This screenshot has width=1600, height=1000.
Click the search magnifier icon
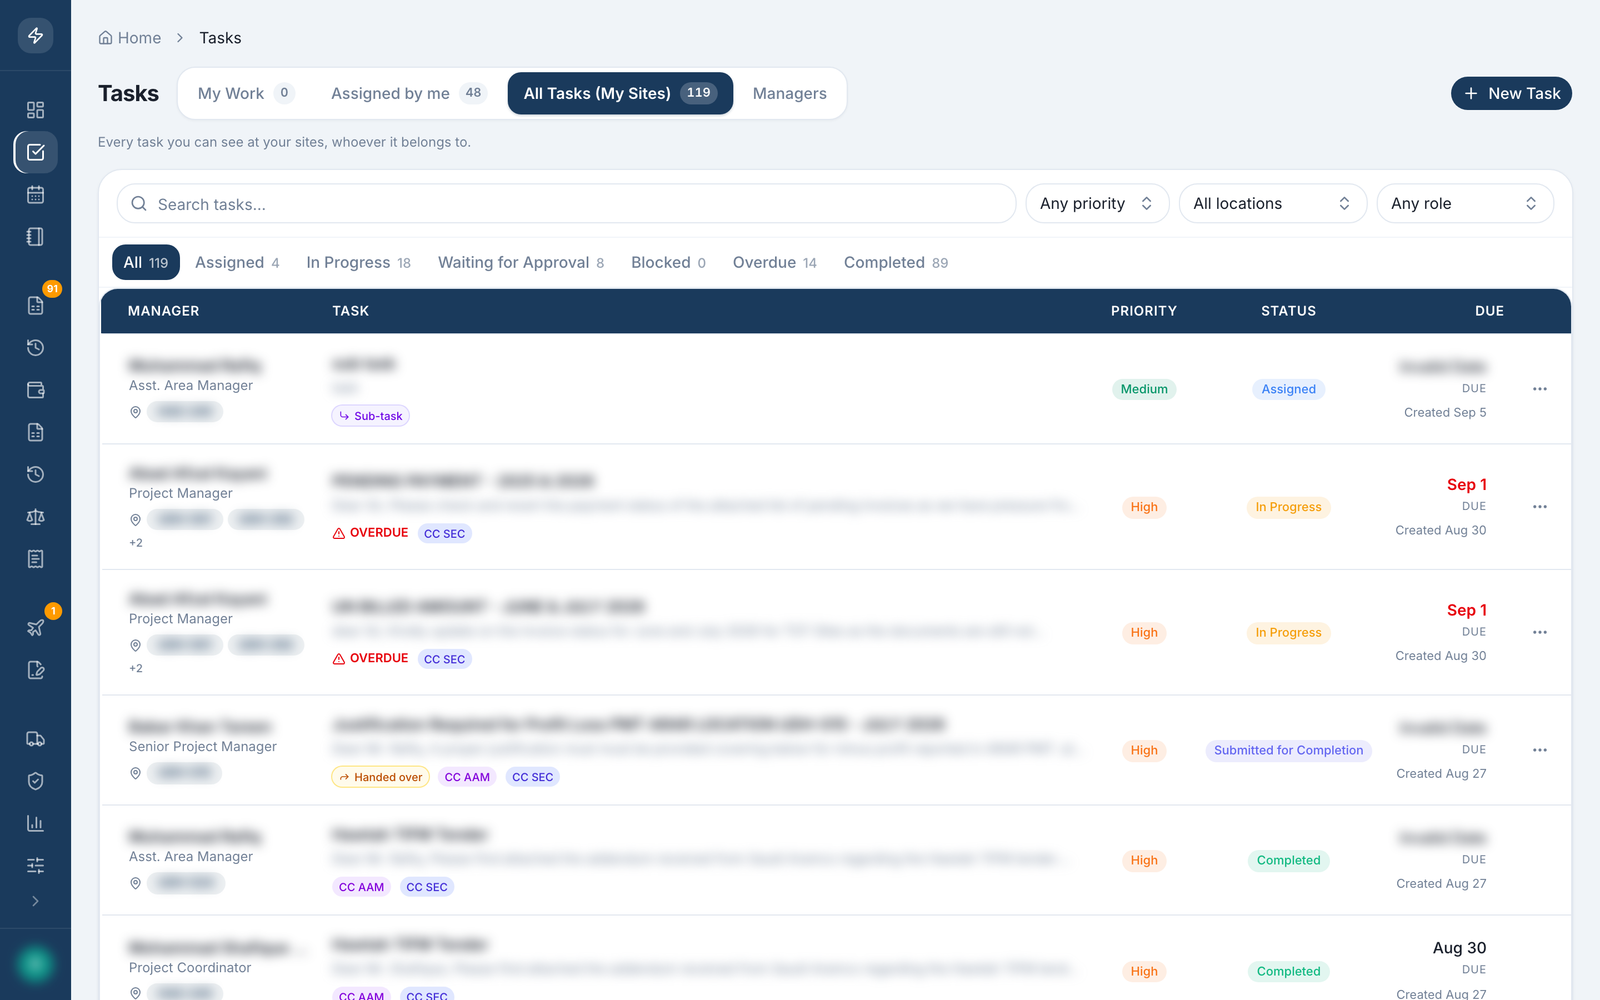pos(139,204)
